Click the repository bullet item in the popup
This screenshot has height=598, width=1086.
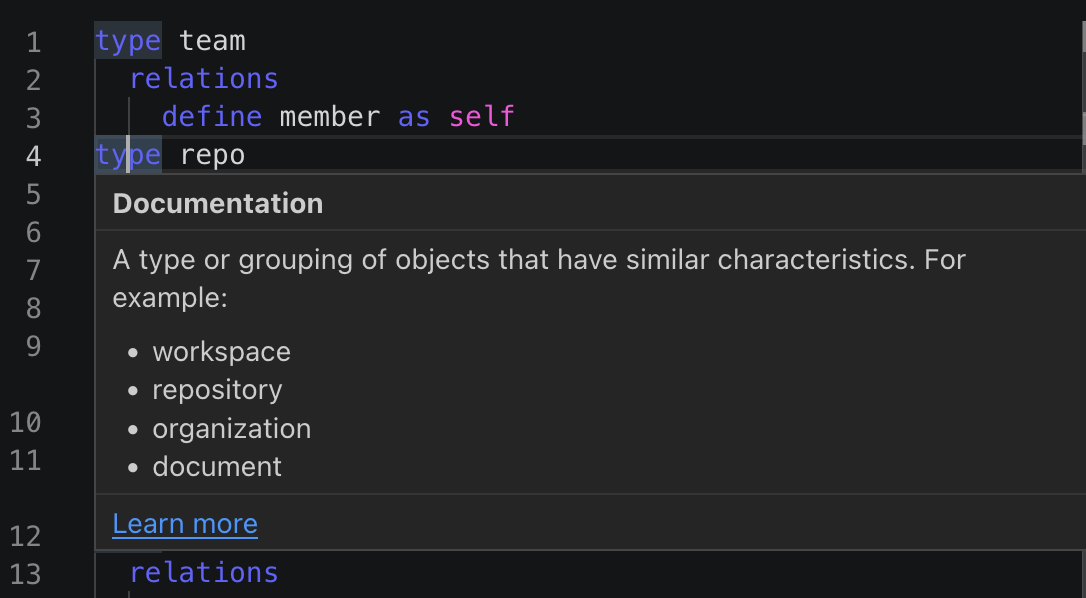point(217,390)
